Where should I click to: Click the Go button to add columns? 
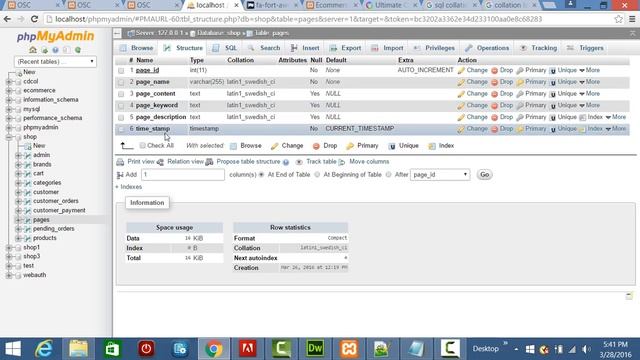pos(484,175)
